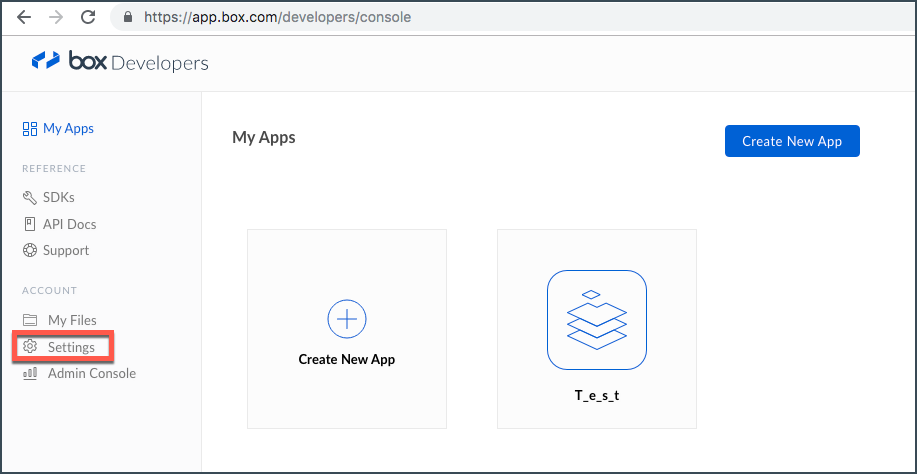Click the My Apps page heading

[264, 137]
